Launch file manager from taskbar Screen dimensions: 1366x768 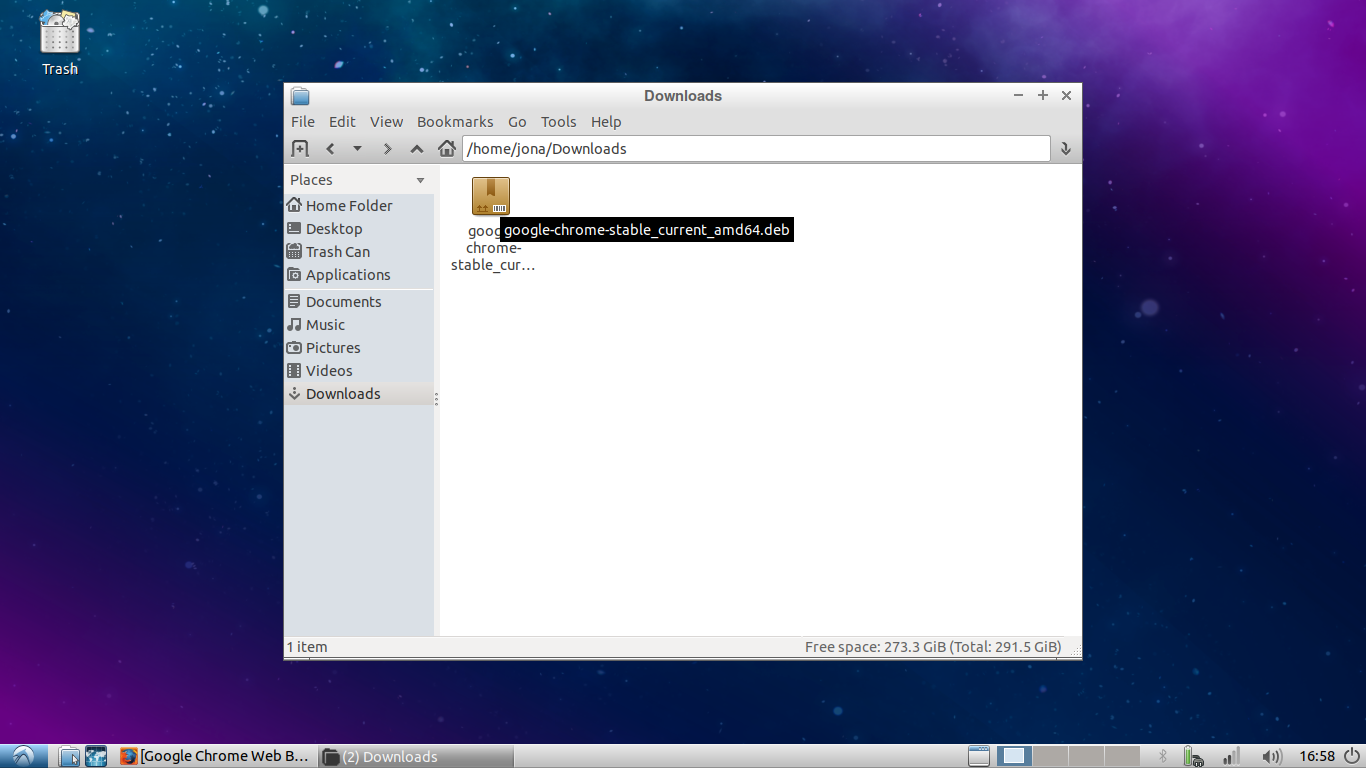point(69,756)
